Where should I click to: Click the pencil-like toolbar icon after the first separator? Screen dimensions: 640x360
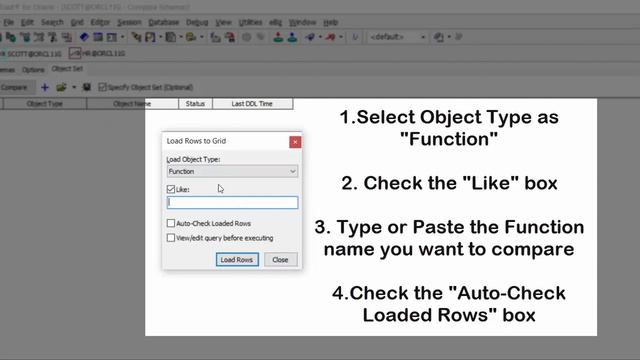click(136, 37)
